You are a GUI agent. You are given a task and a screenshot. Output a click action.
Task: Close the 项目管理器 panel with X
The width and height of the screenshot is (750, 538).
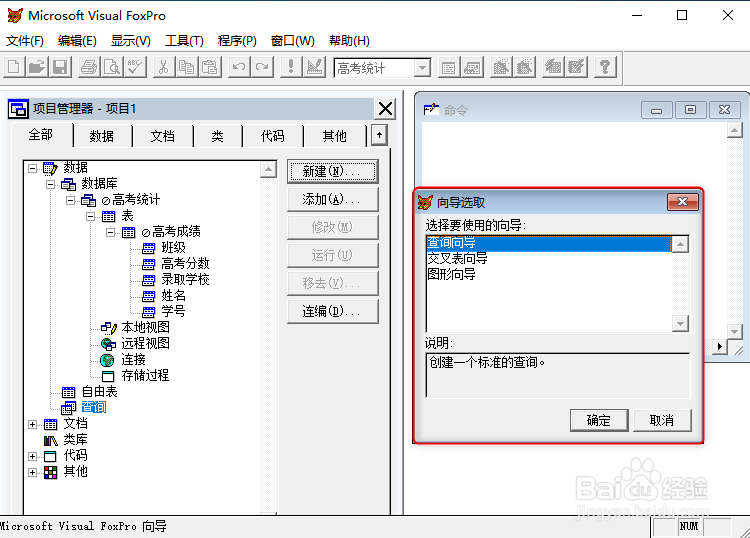point(385,110)
